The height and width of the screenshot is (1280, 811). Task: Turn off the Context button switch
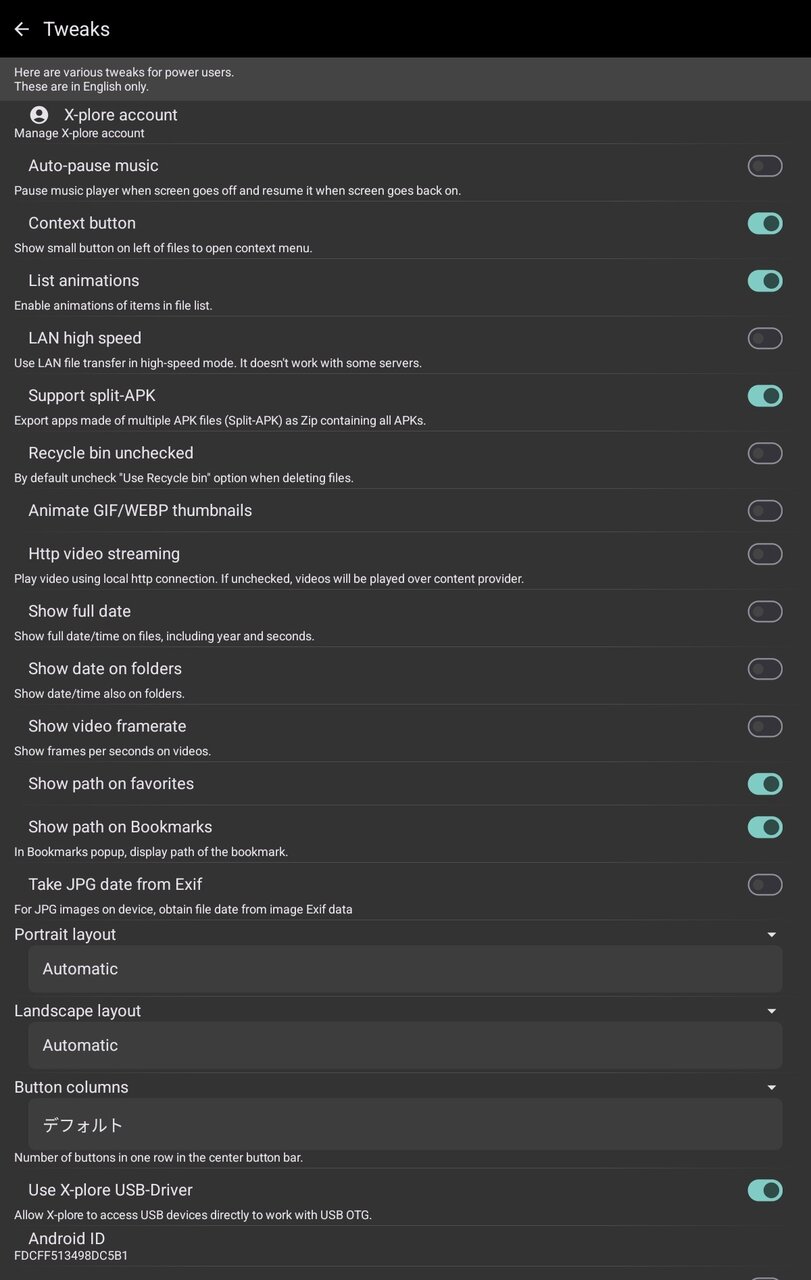tap(764, 223)
